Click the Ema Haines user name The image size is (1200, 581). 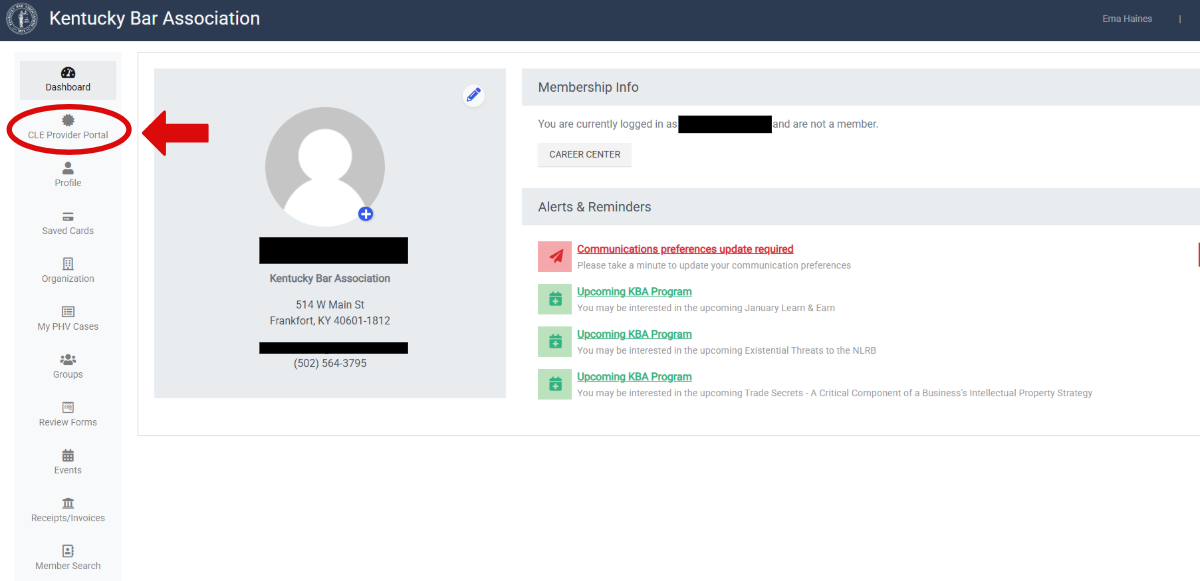click(x=1126, y=19)
